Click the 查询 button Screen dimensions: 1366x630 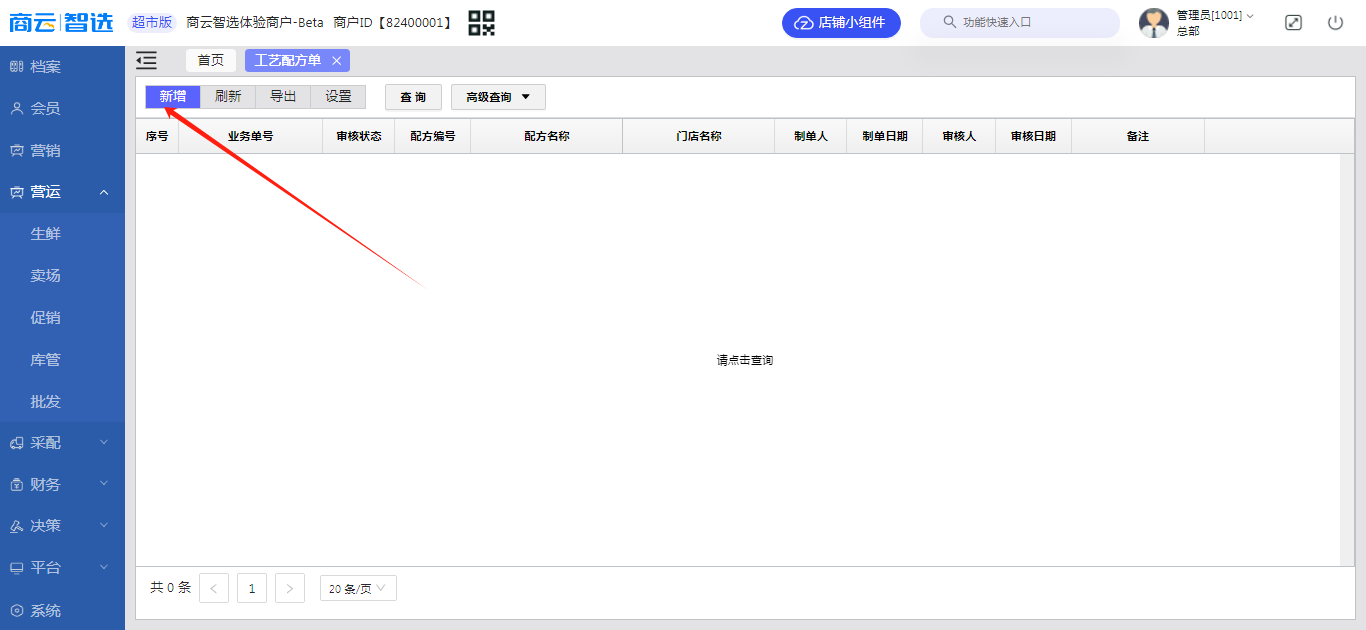(413, 97)
